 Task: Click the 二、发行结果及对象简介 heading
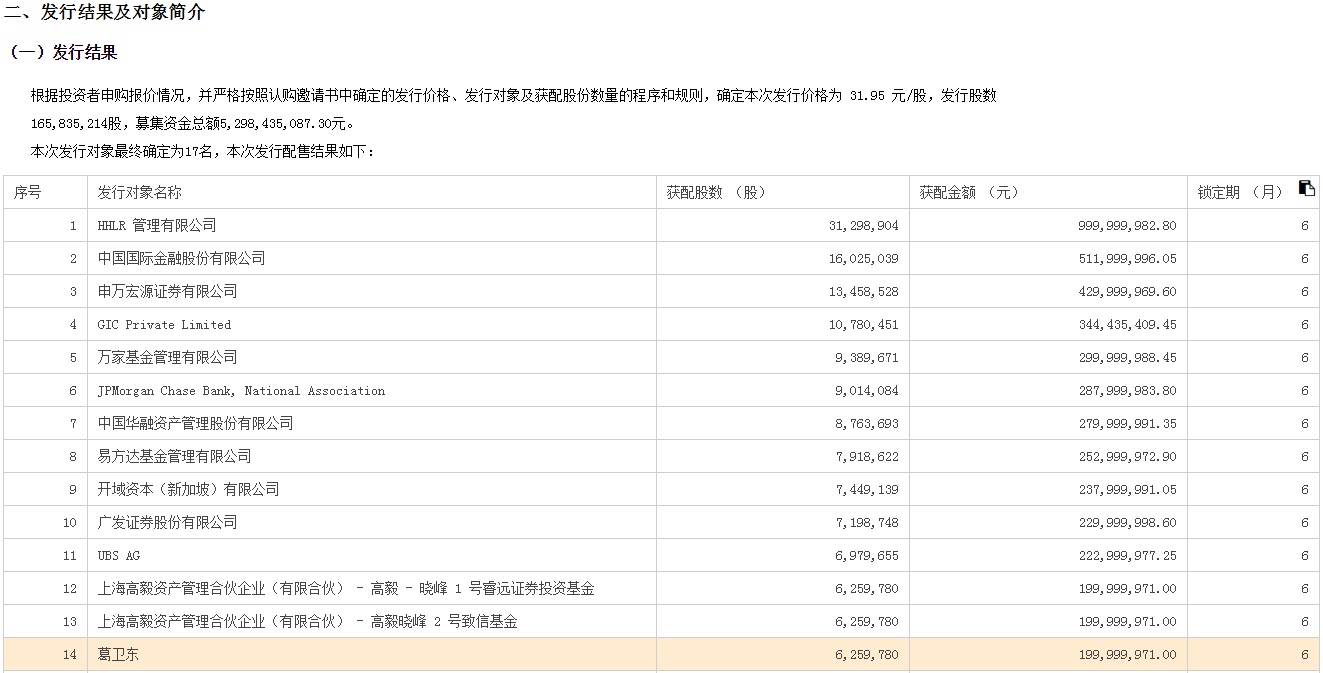point(104,13)
